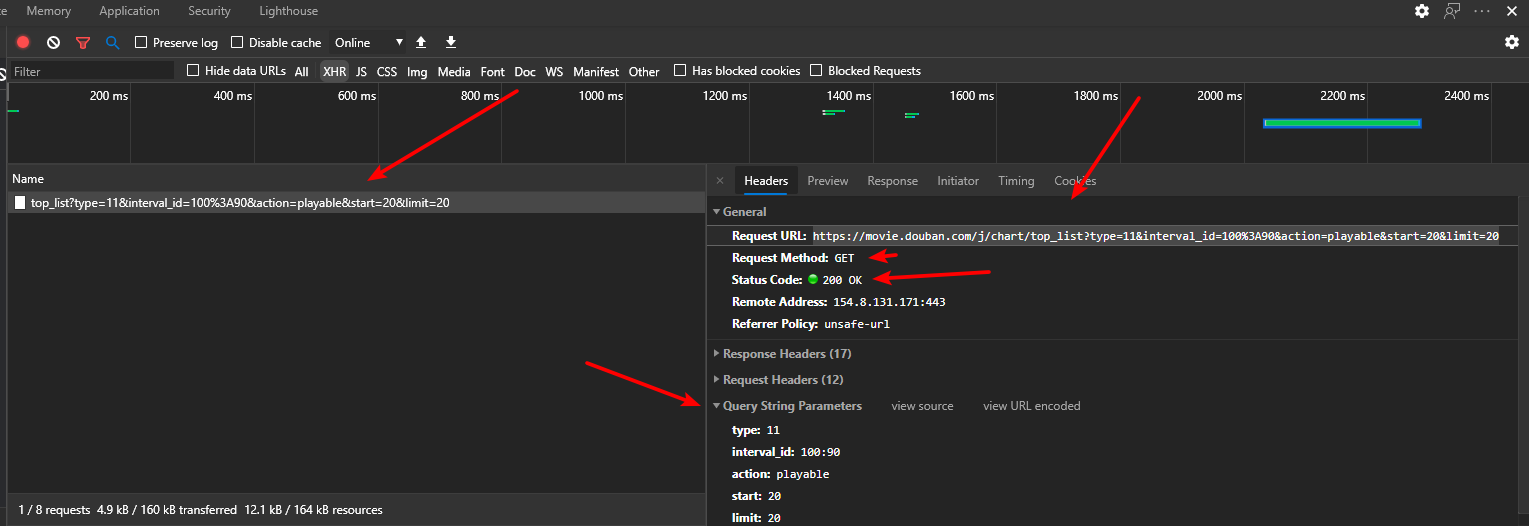Select the Request URL value
The width and height of the screenshot is (1529, 526).
pos(1155,236)
